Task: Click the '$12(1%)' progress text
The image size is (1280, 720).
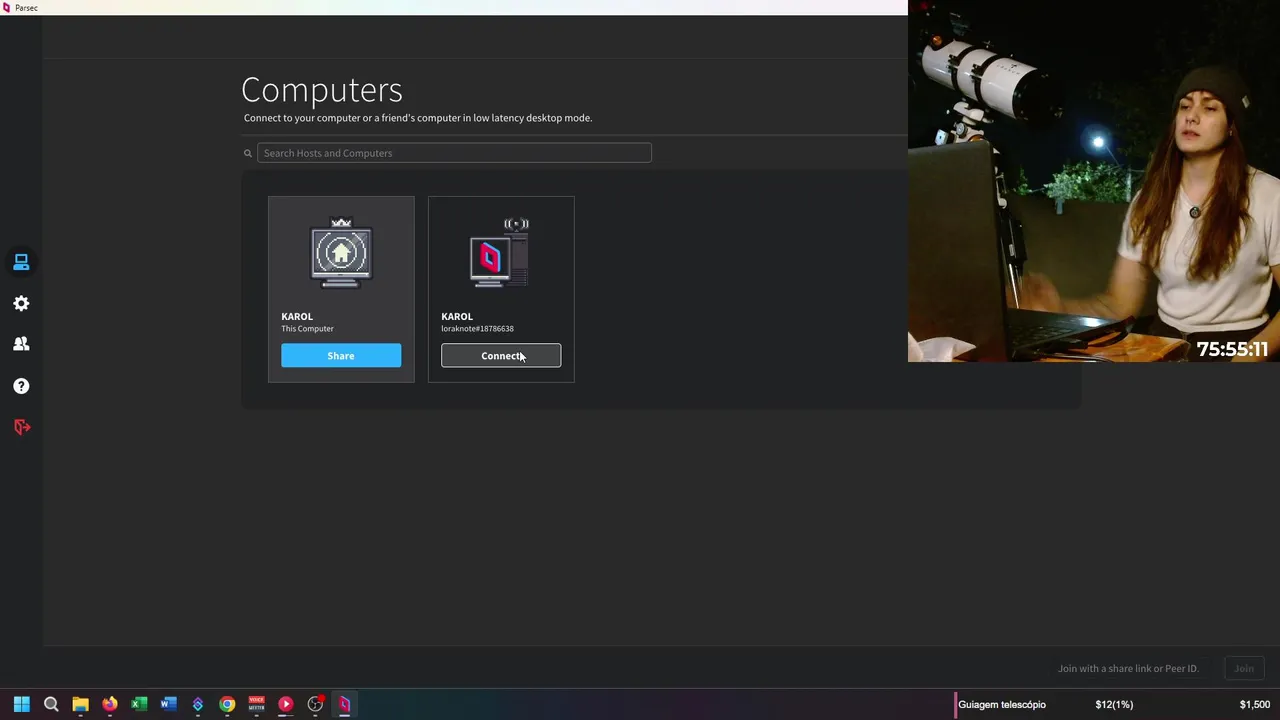Action: (1114, 704)
